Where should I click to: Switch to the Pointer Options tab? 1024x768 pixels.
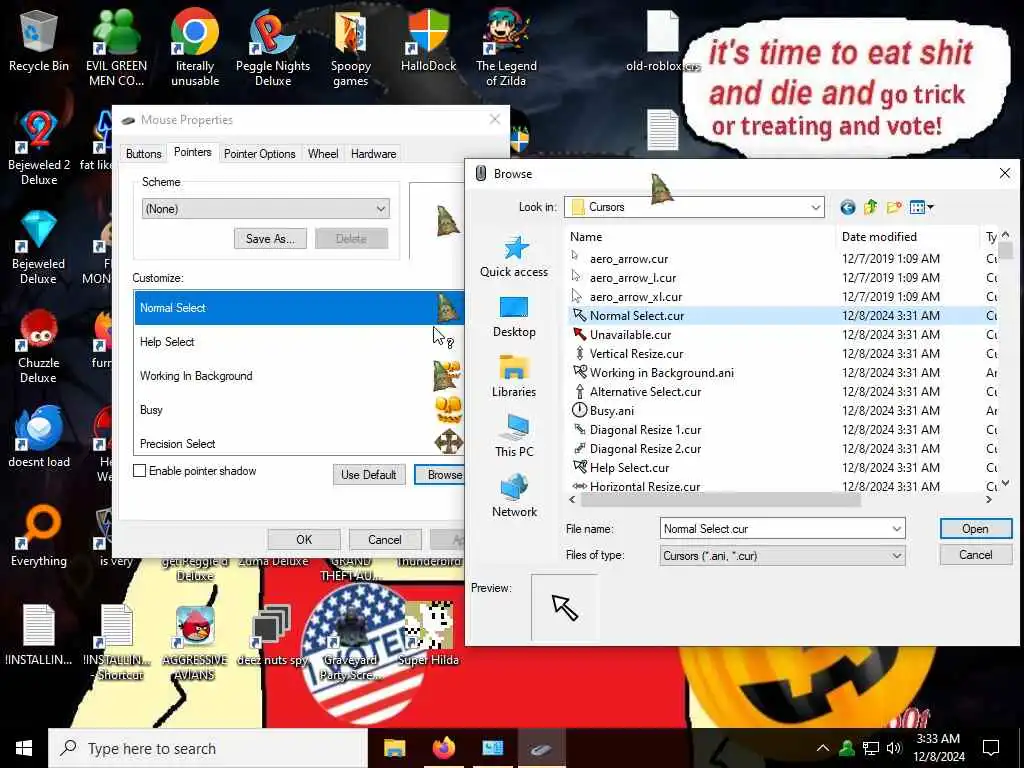coord(260,154)
